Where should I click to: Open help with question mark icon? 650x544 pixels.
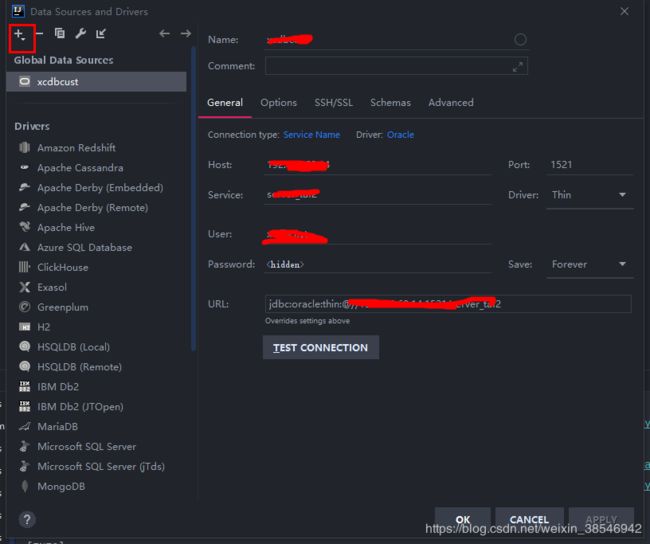(27, 519)
